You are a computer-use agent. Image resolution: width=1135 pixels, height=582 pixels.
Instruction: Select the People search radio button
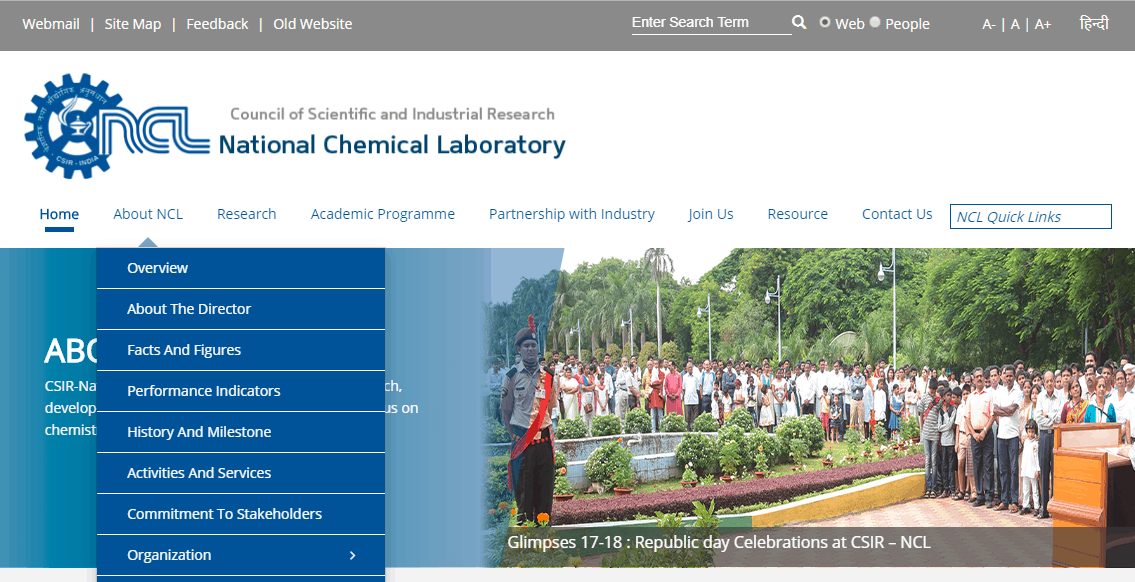pyautogui.click(x=875, y=22)
